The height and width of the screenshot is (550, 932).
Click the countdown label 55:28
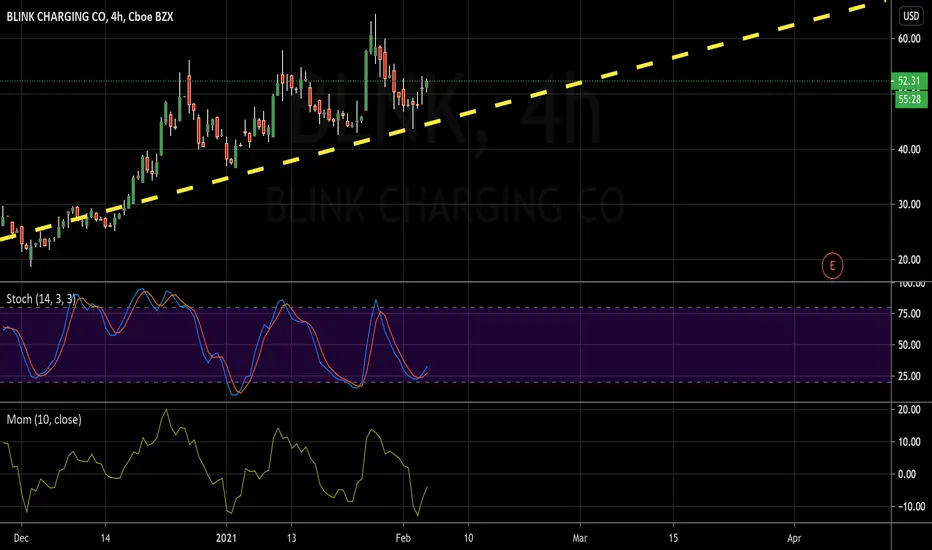[911, 99]
